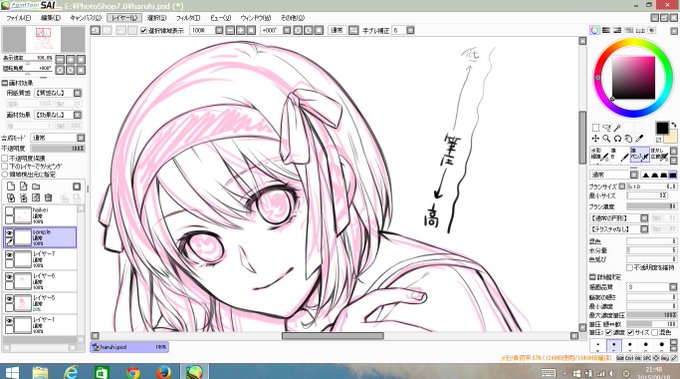Zoom out navigator with minus button
The image size is (680, 379).
(60, 59)
